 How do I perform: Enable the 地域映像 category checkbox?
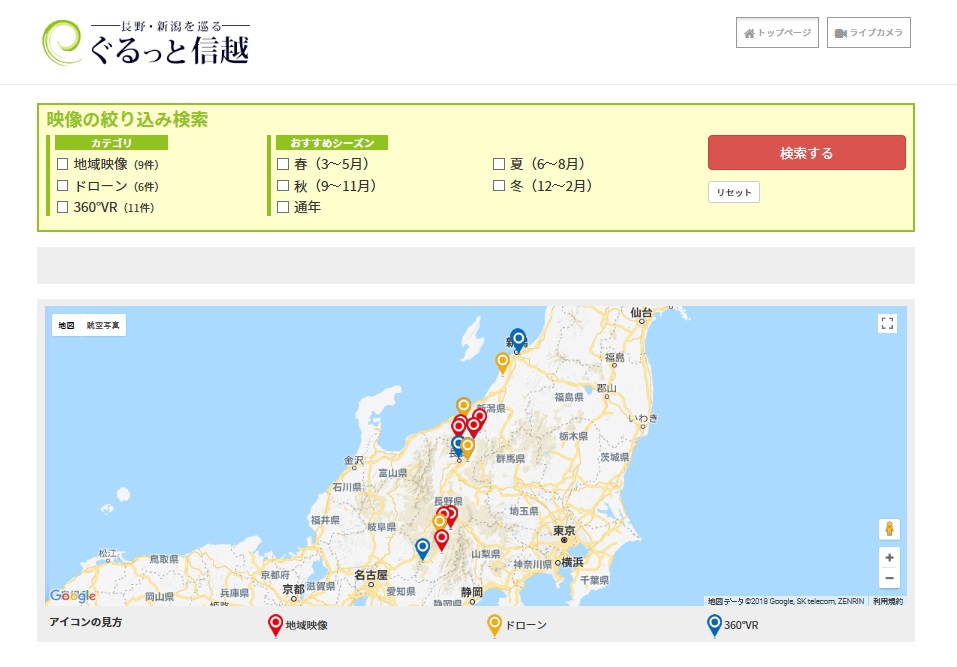tap(63, 164)
